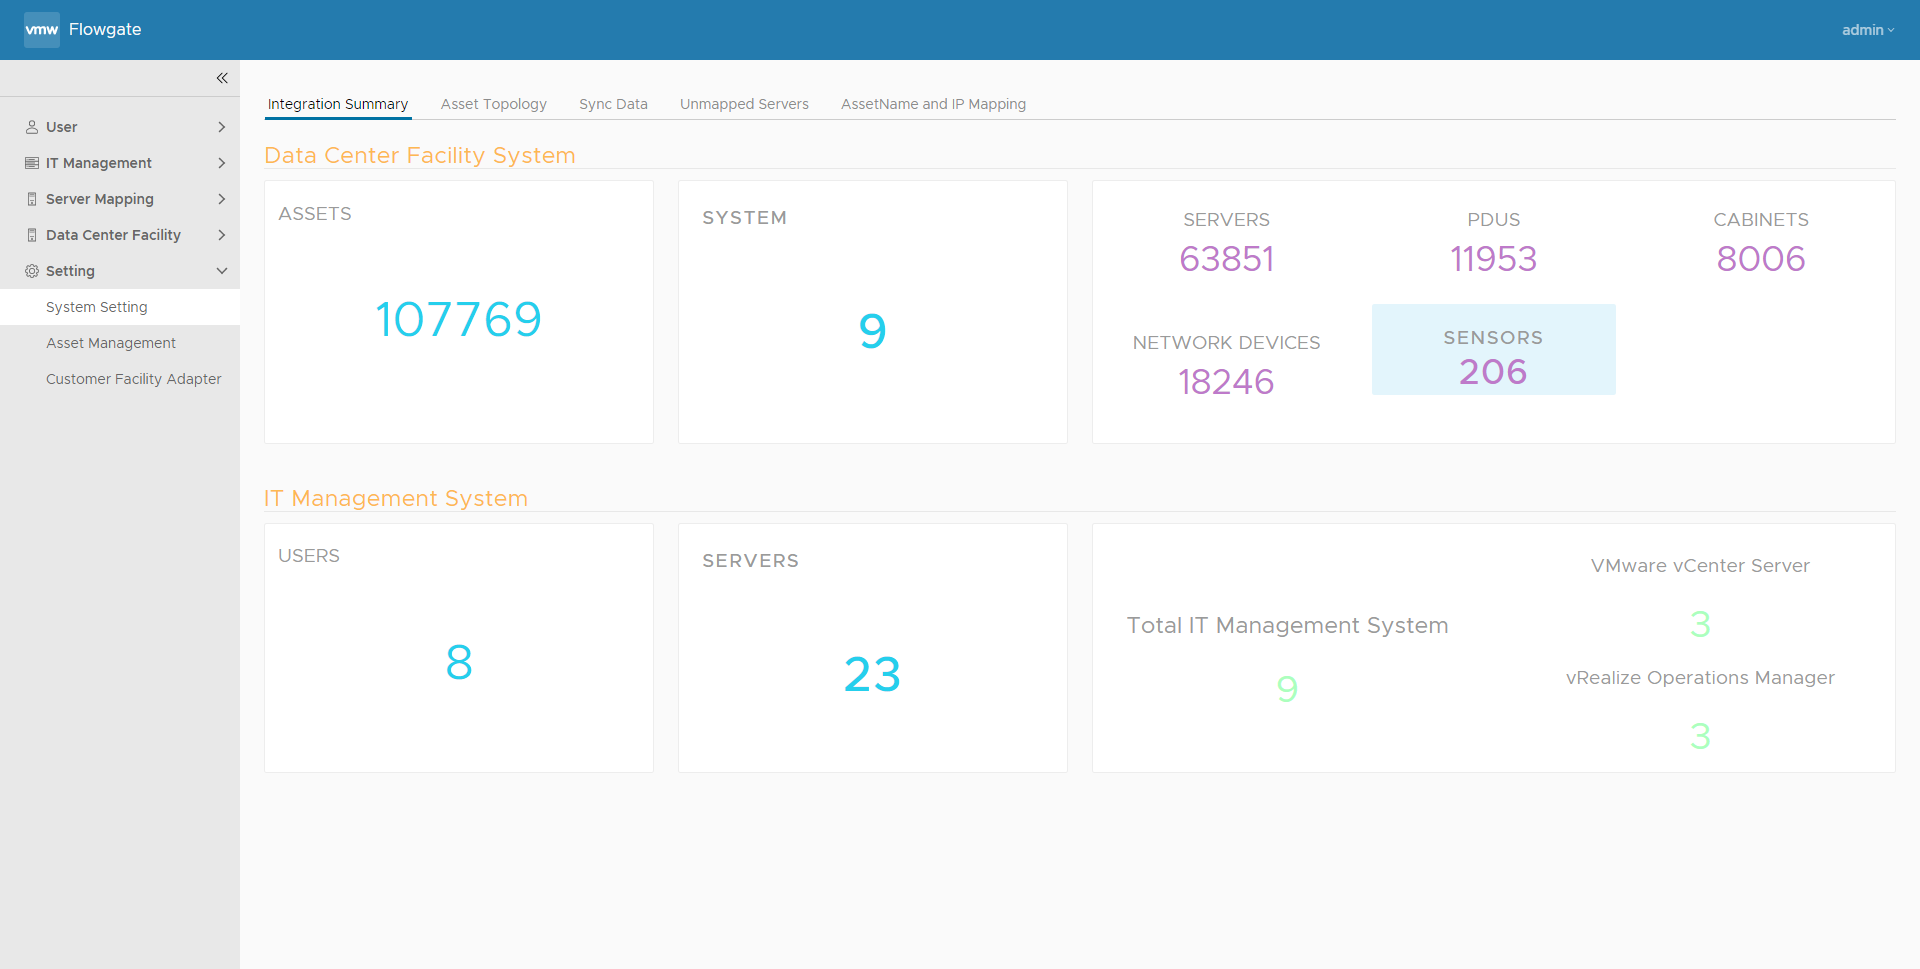
Task: Click the cabinets count 8006
Action: point(1760,259)
